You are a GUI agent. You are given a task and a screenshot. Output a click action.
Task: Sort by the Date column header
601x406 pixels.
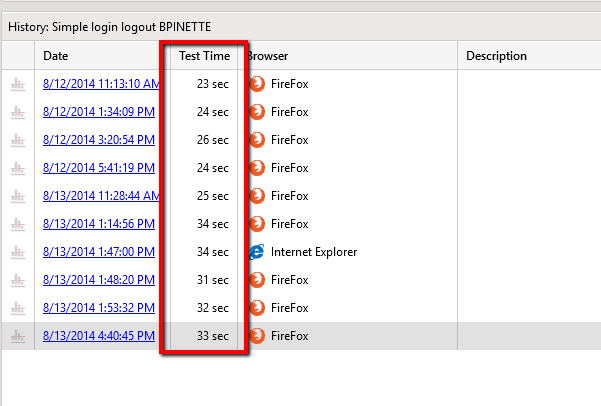(56, 56)
